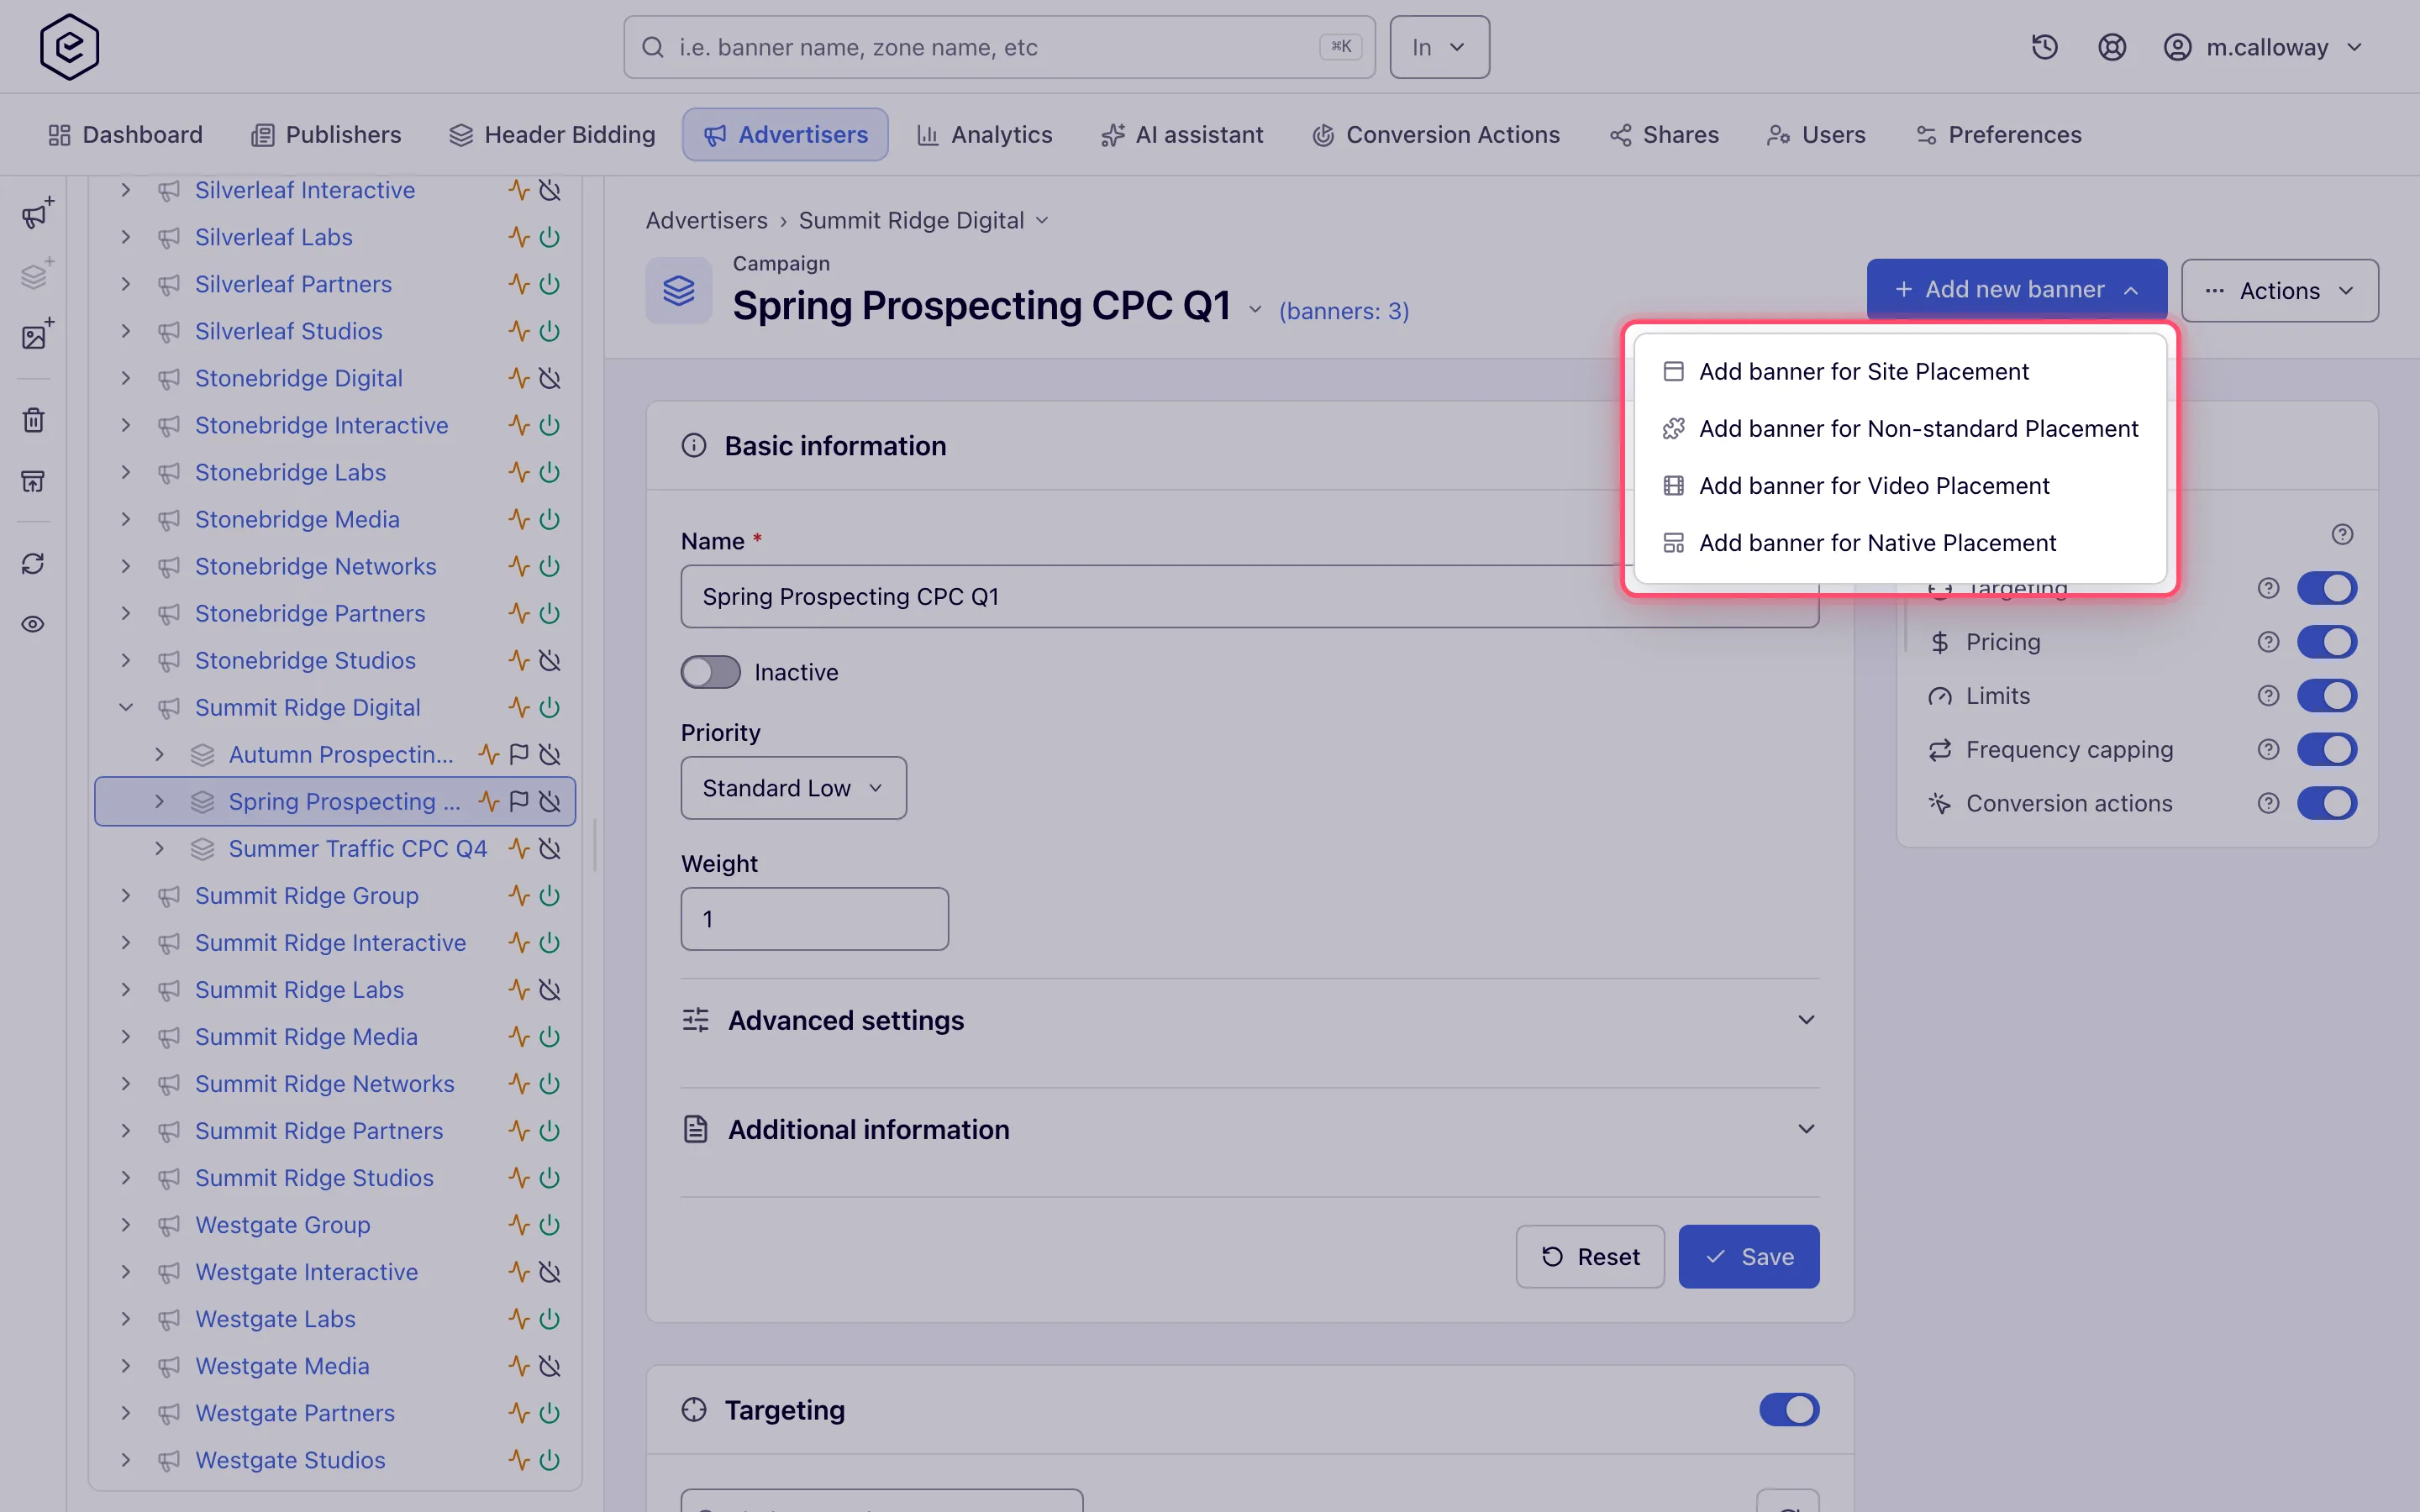Select Add banner for Video Placement

point(1899,485)
